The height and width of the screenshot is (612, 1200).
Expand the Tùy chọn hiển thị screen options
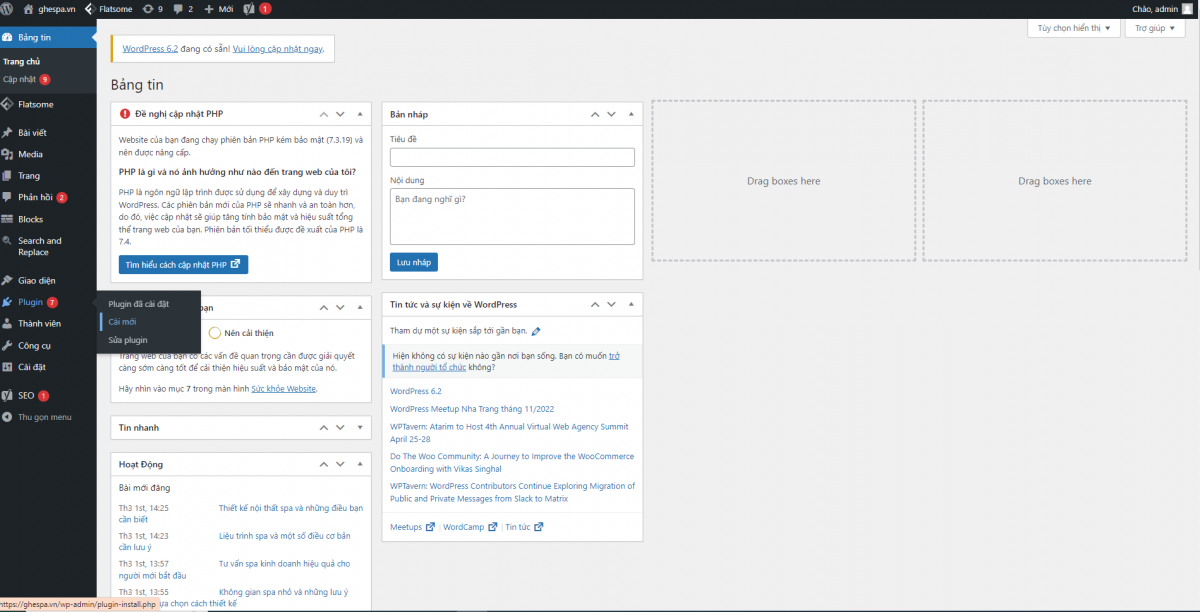[1074, 28]
